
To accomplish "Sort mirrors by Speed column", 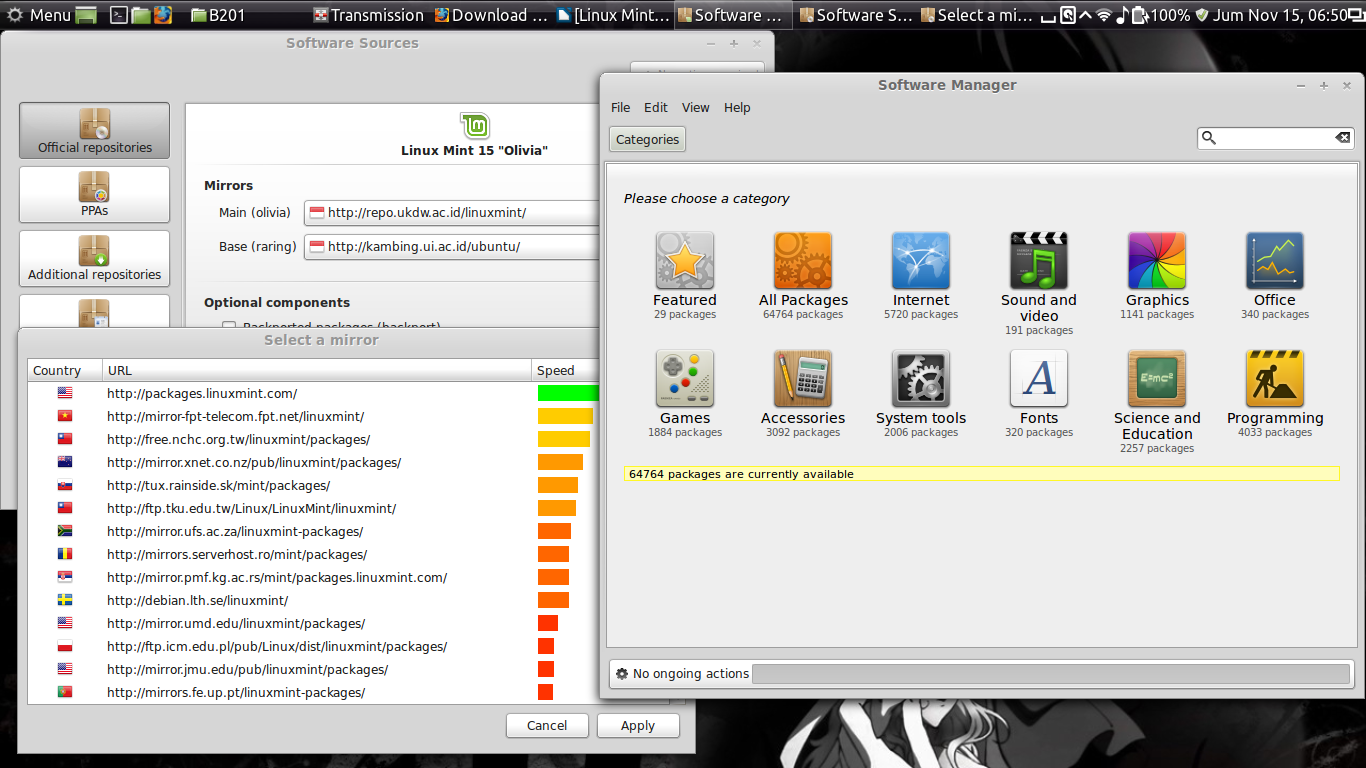I will [x=566, y=371].
